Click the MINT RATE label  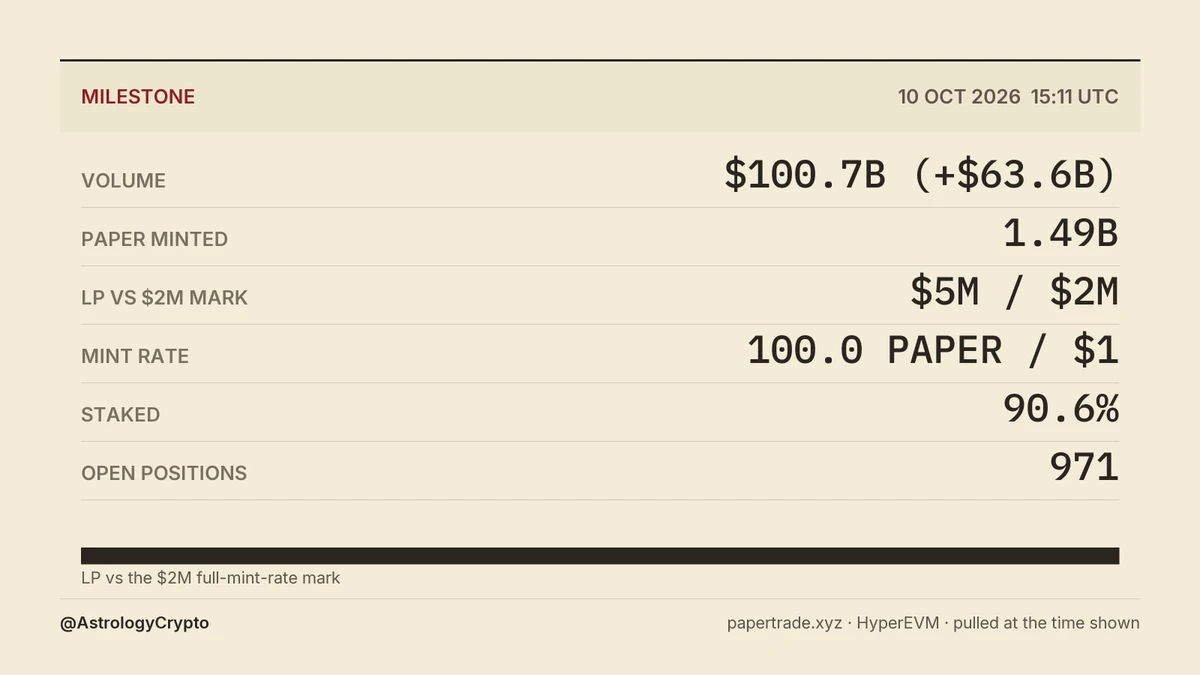(135, 356)
